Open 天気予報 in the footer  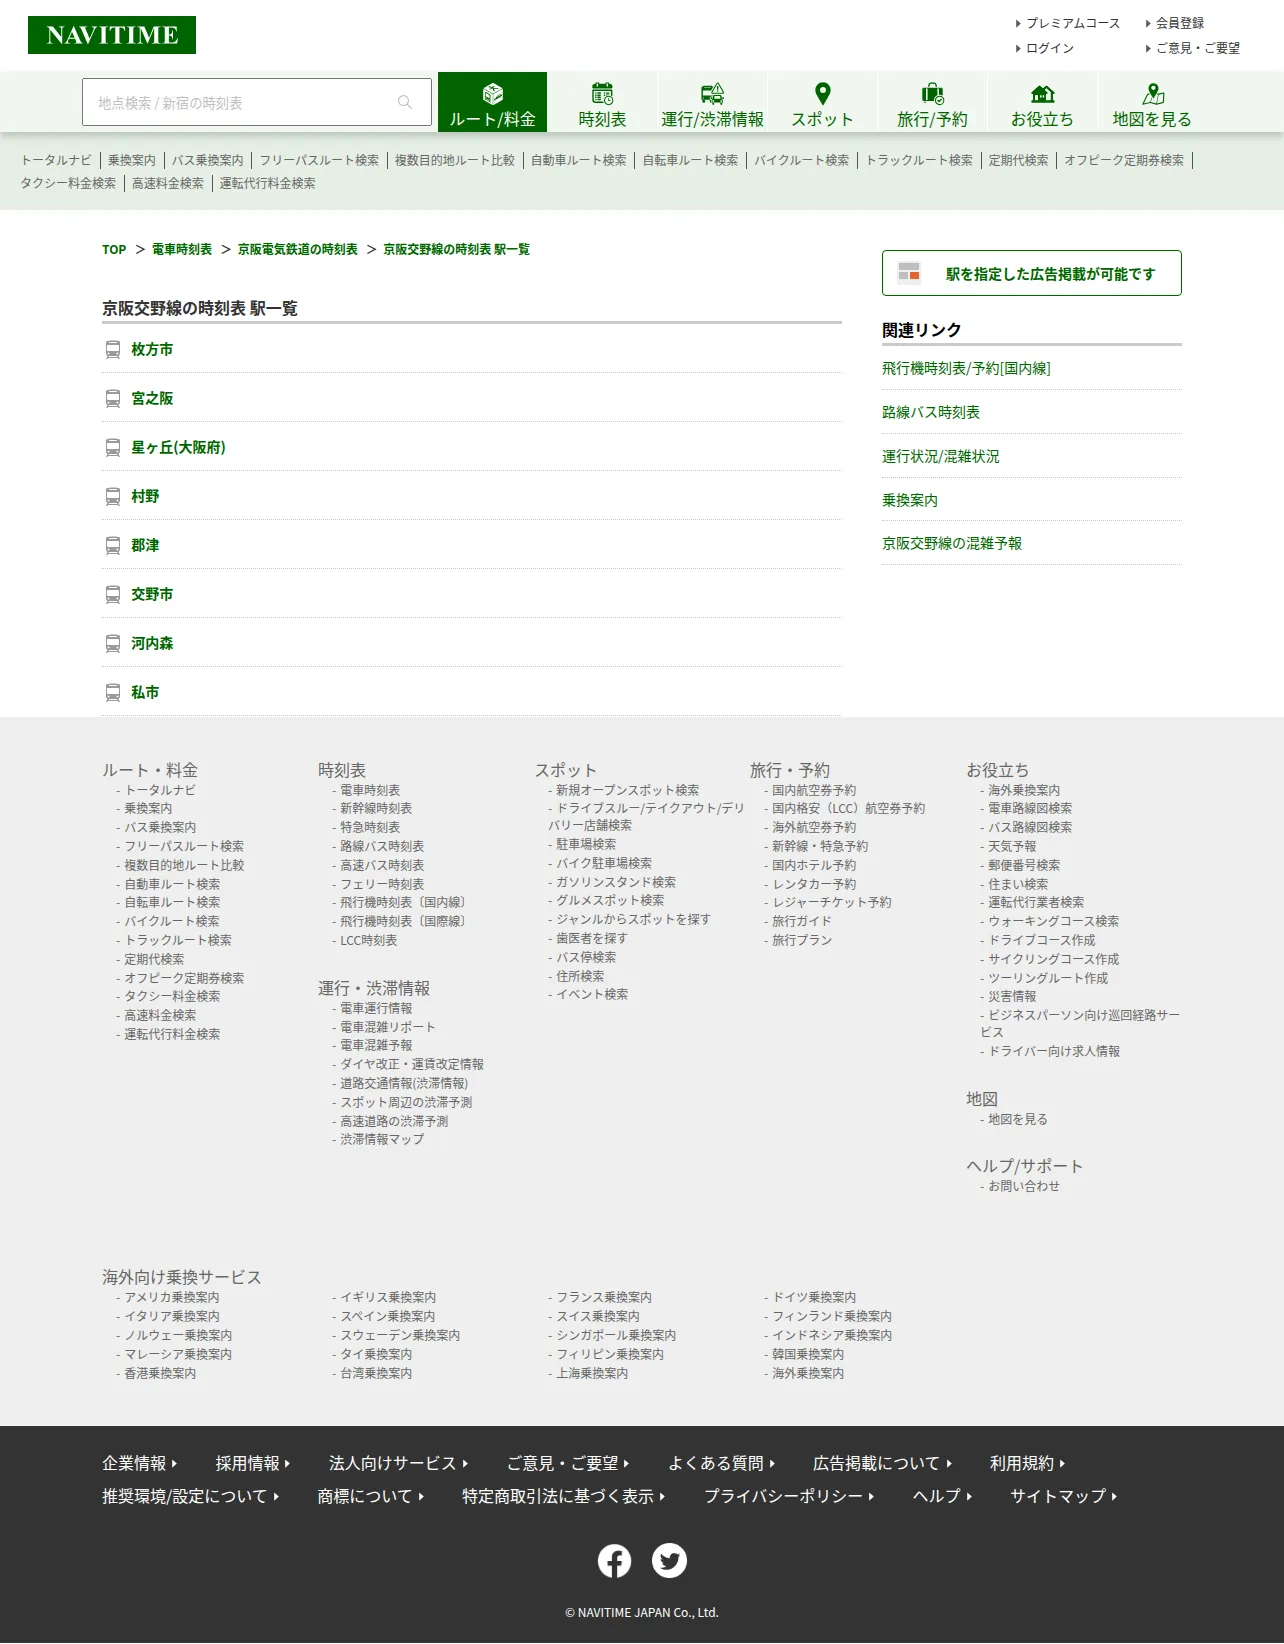[x=1012, y=847]
